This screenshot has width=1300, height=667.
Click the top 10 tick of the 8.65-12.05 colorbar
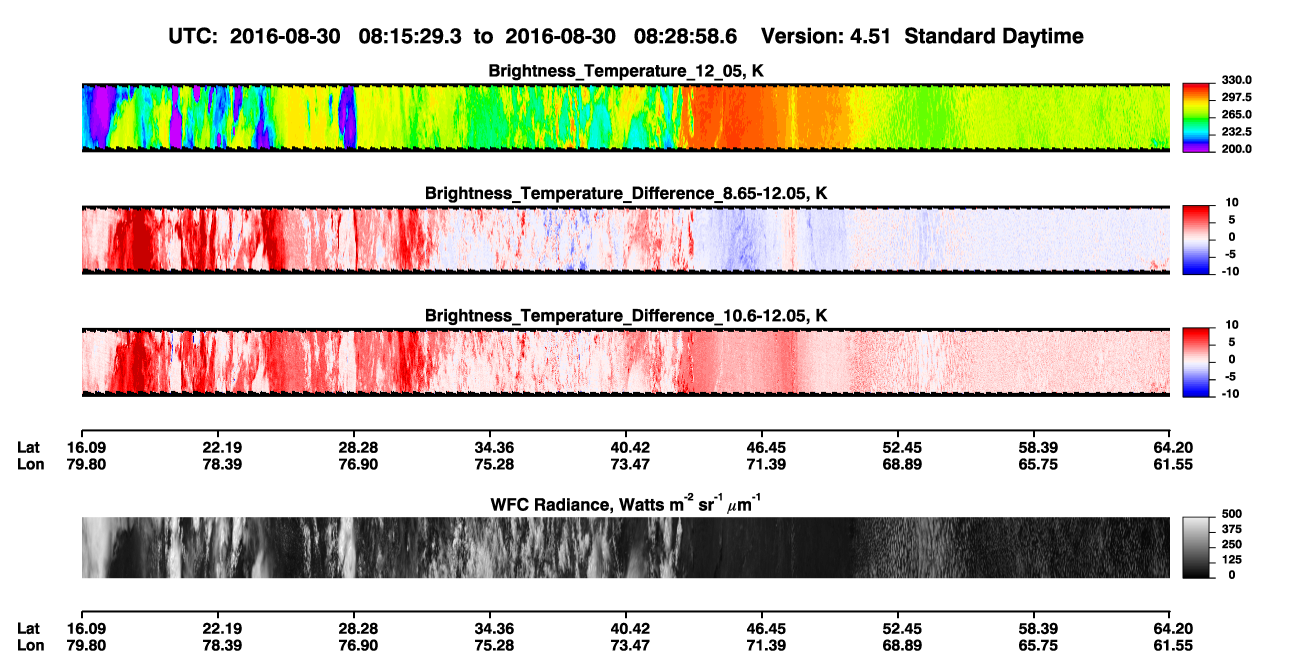[x=1233, y=203]
